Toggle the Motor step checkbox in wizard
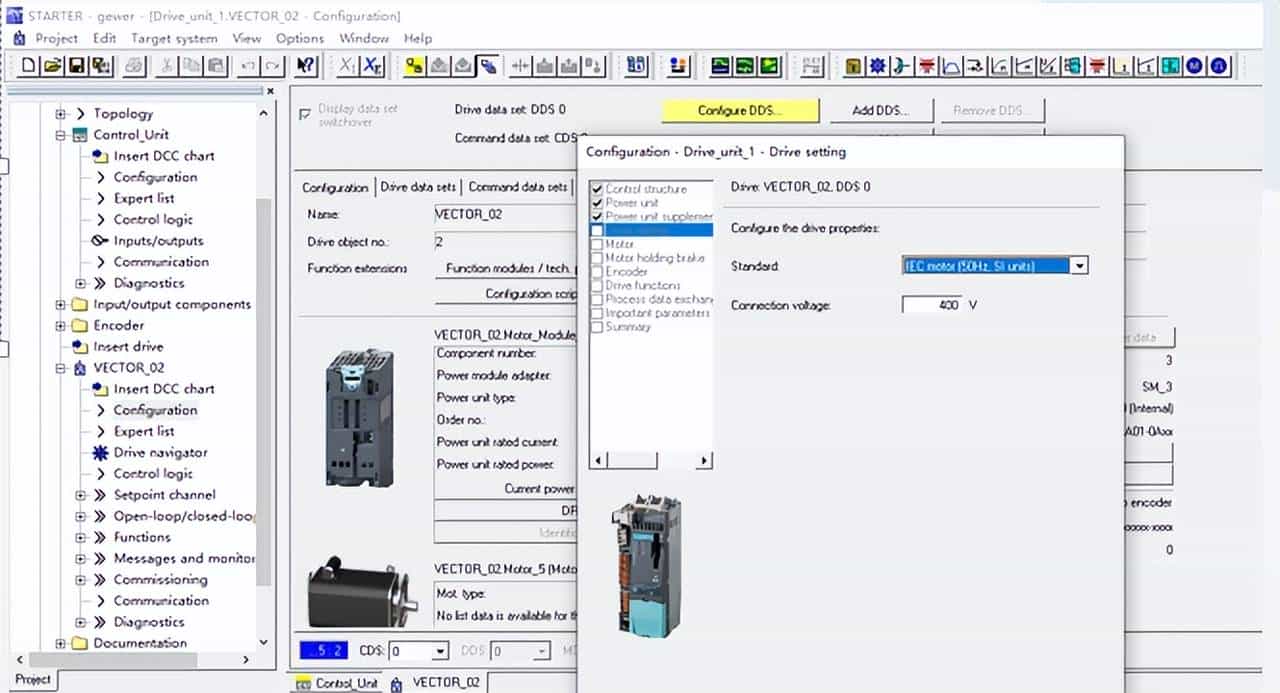 [x=597, y=244]
